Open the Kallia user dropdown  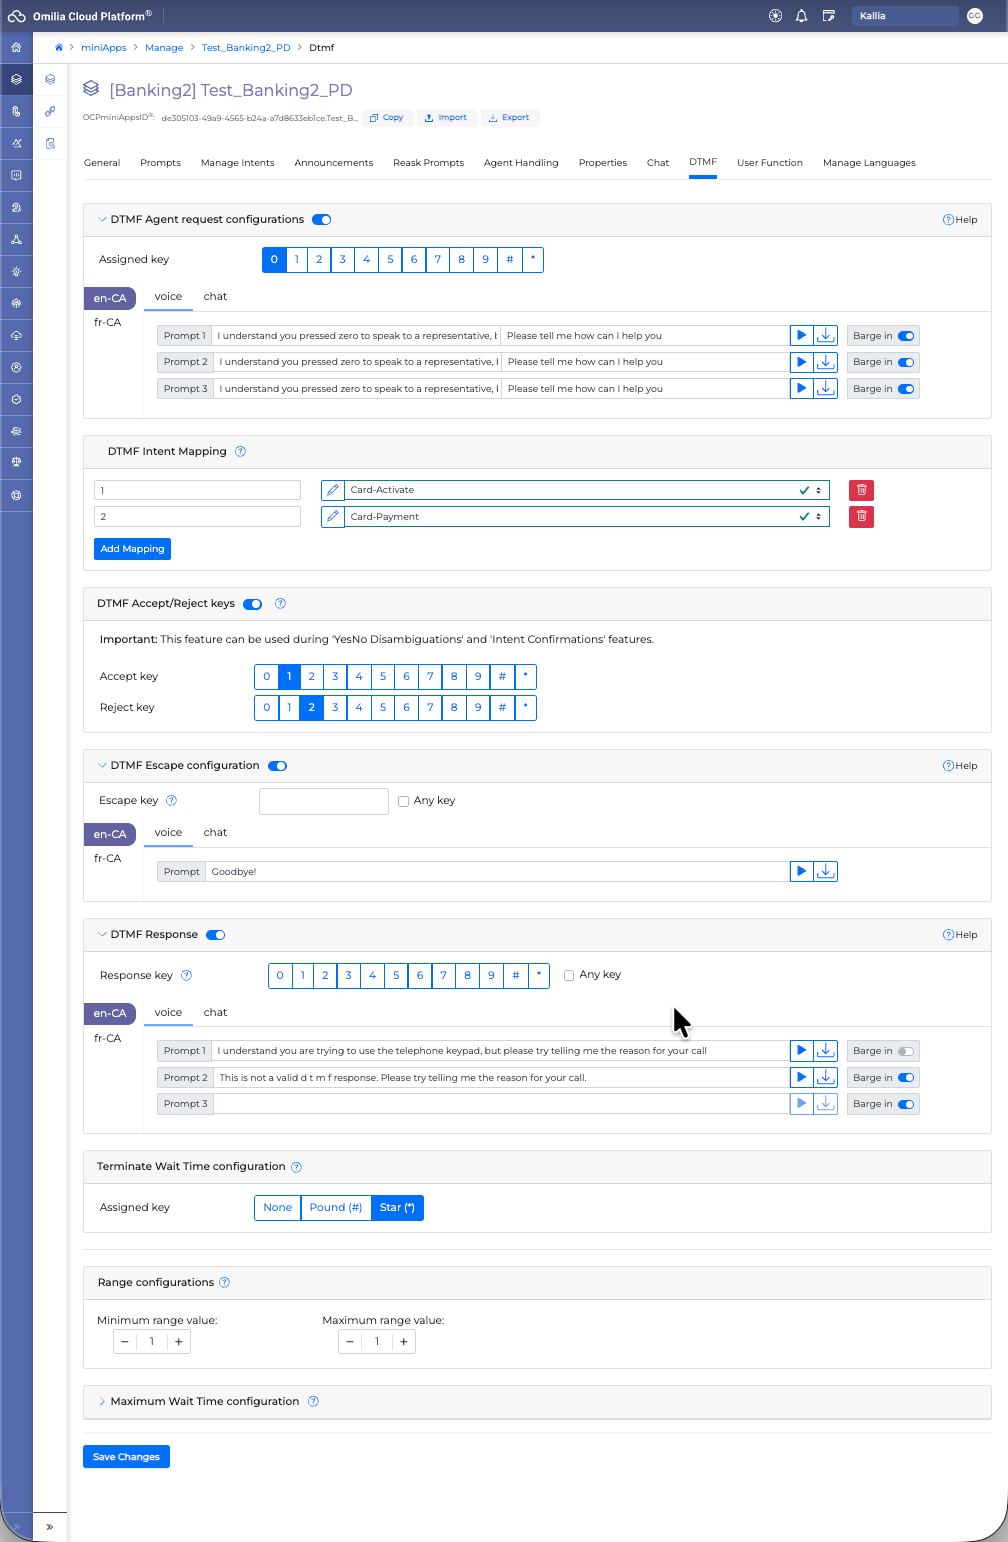905,16
